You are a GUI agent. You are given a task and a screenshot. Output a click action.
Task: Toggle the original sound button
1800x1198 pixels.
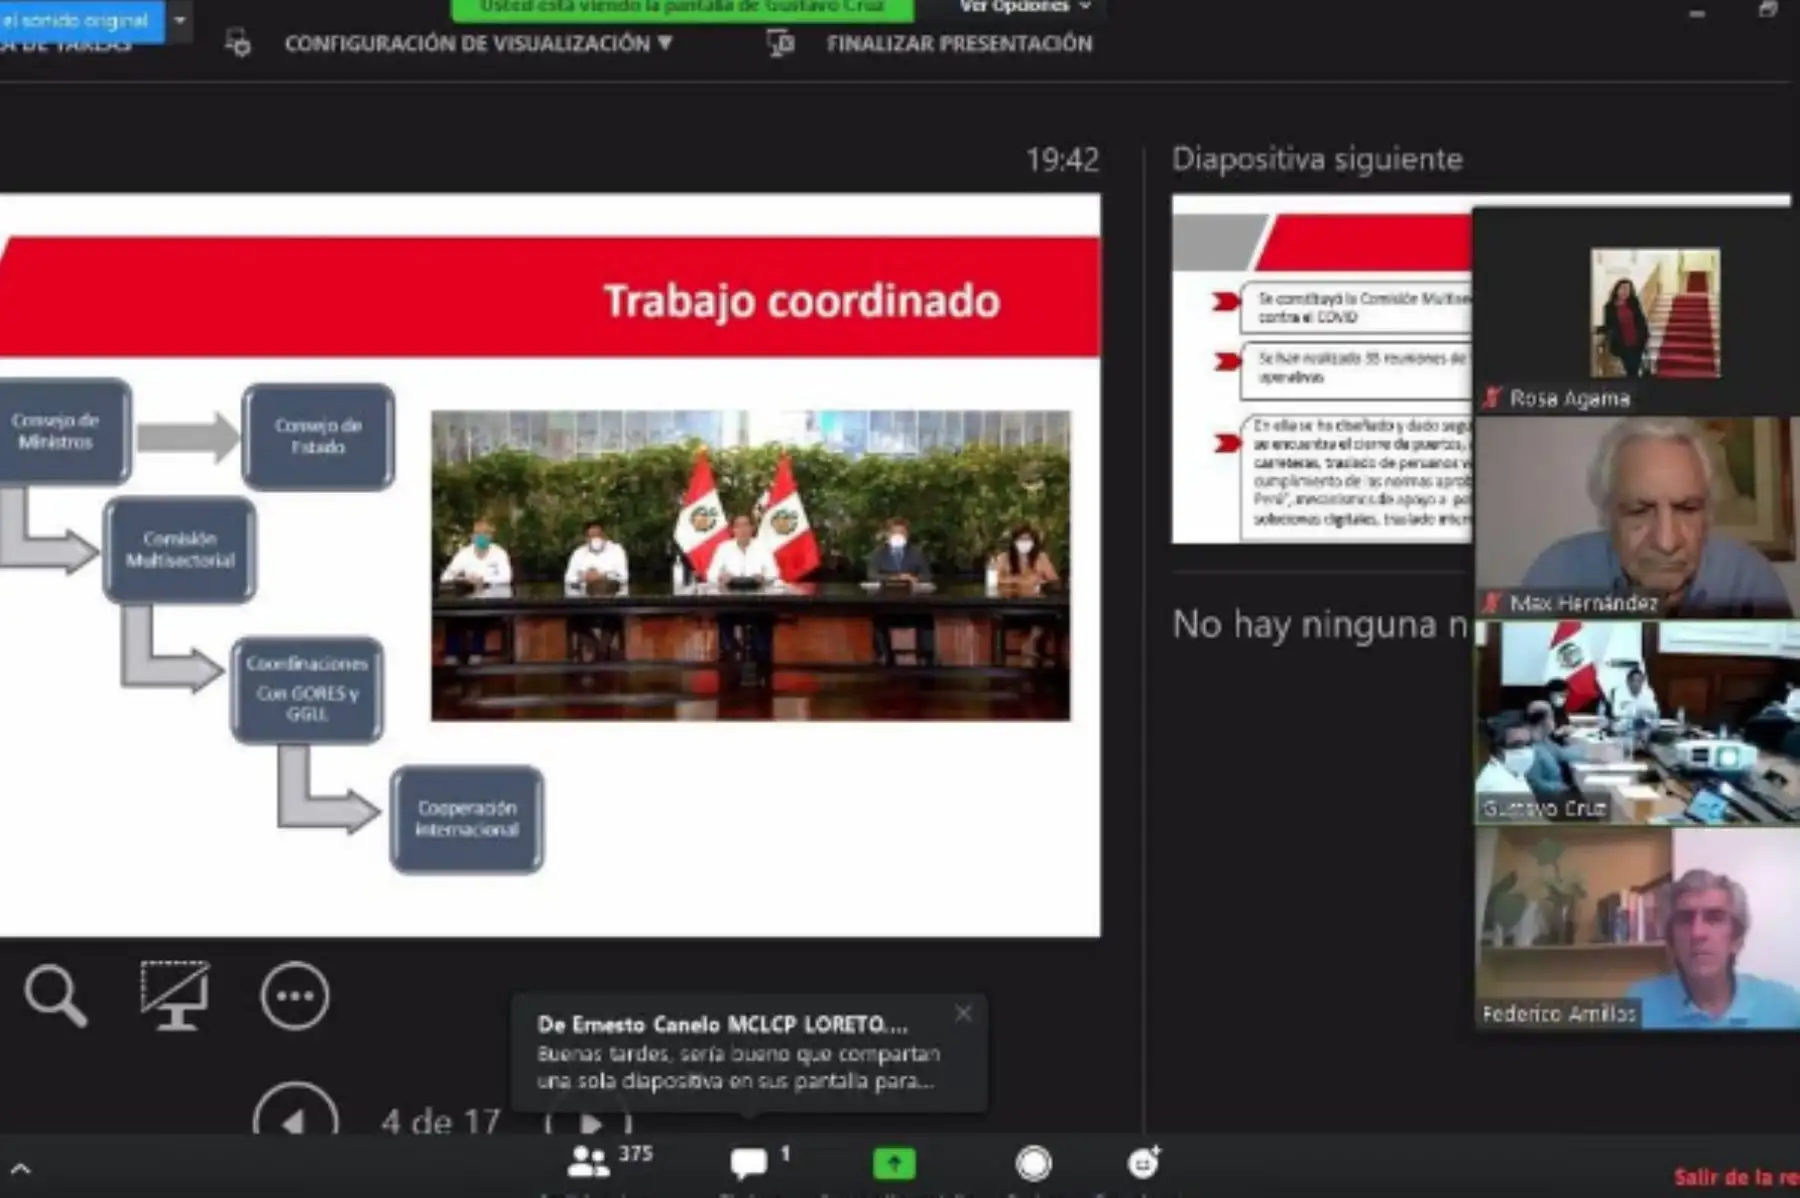[82, 20]
